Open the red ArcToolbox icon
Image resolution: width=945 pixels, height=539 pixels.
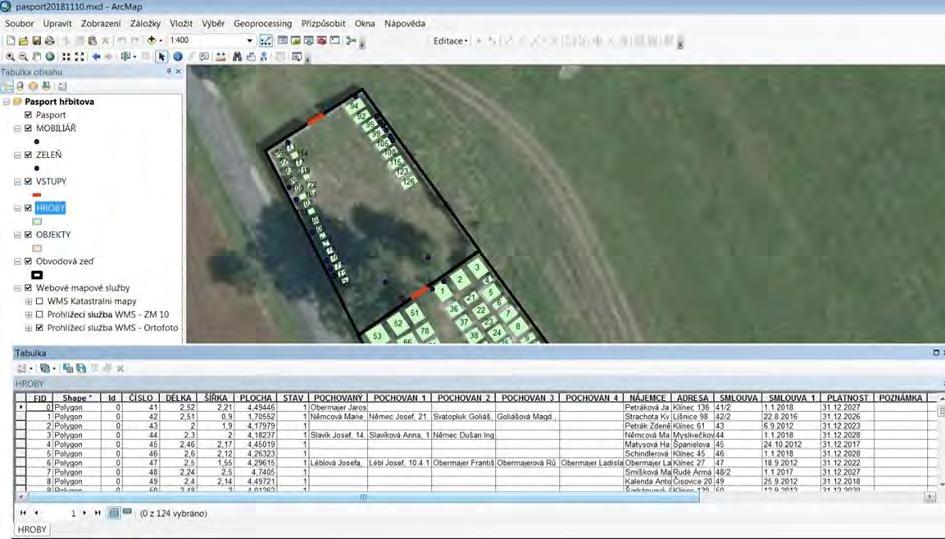(x=322, y=40)
